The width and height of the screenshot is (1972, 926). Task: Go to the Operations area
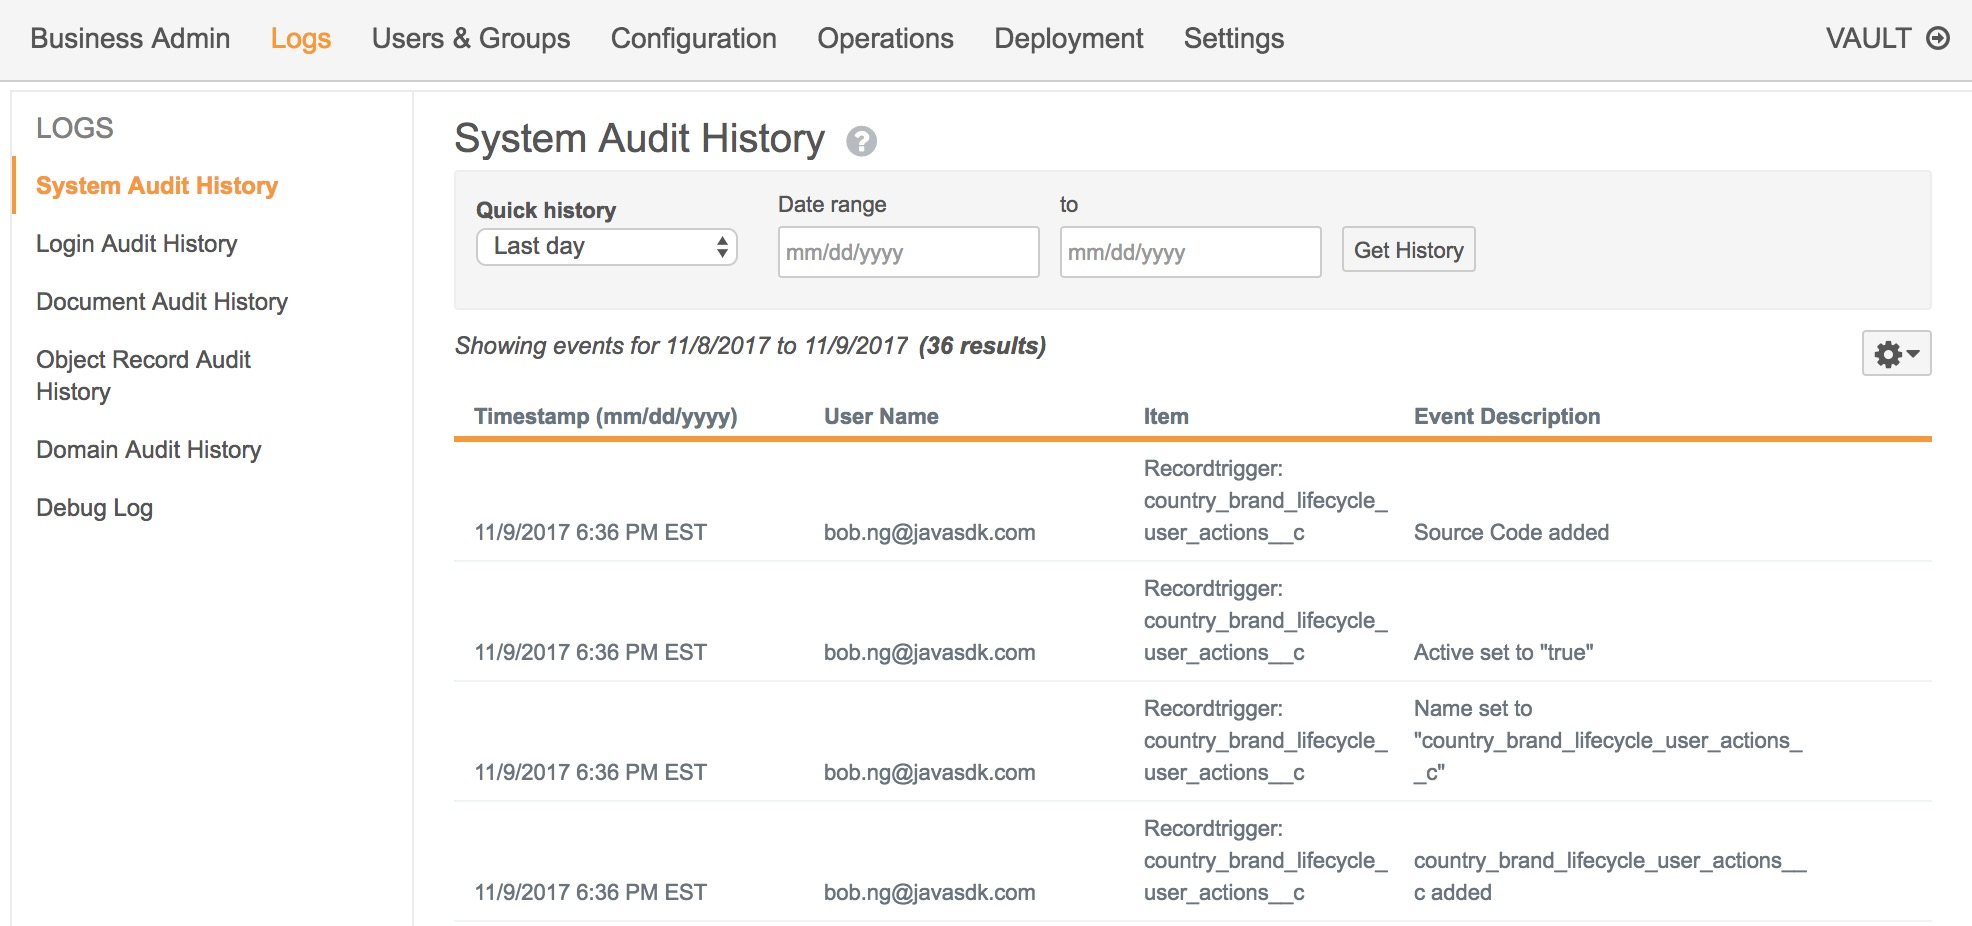(884, 39)
